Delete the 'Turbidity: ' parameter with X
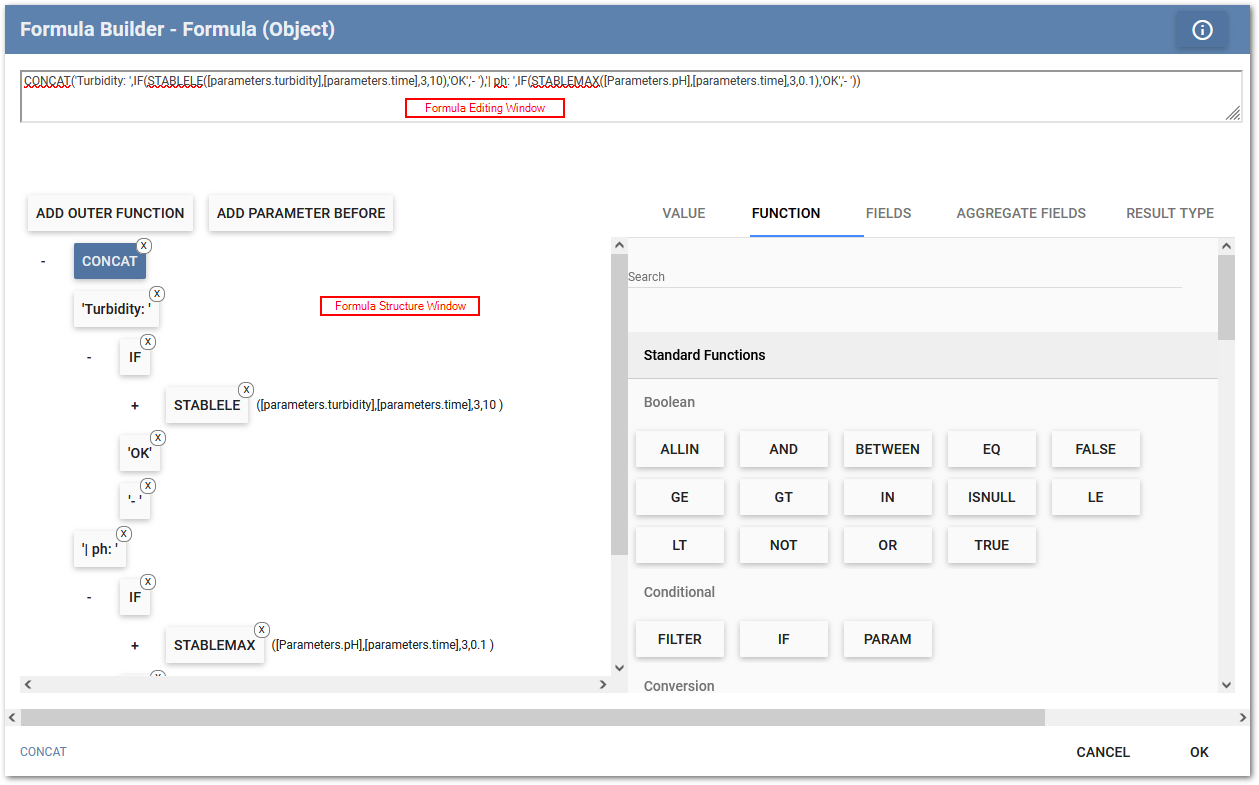Image resolution: width=1259 pixels, height=785 pixels. coord(157,294)
